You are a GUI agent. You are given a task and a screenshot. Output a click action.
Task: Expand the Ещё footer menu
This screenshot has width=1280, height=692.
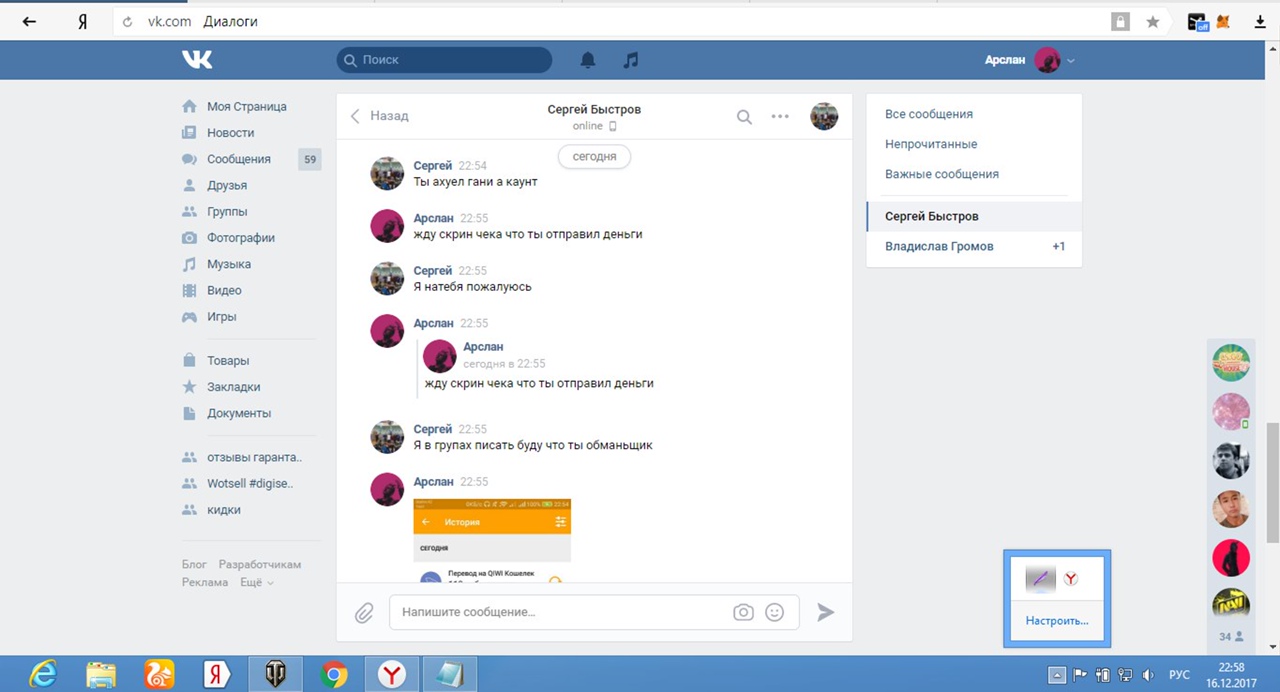[257, 582]
